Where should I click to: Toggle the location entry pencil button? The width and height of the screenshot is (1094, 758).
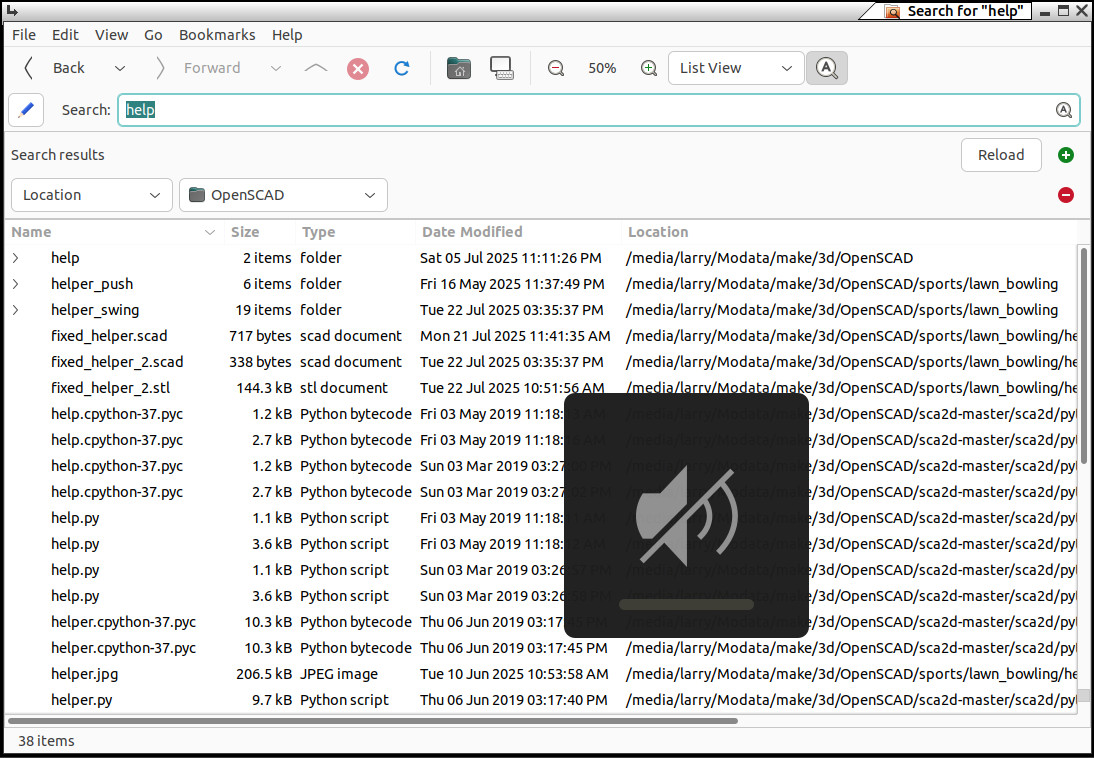point(26,110)
